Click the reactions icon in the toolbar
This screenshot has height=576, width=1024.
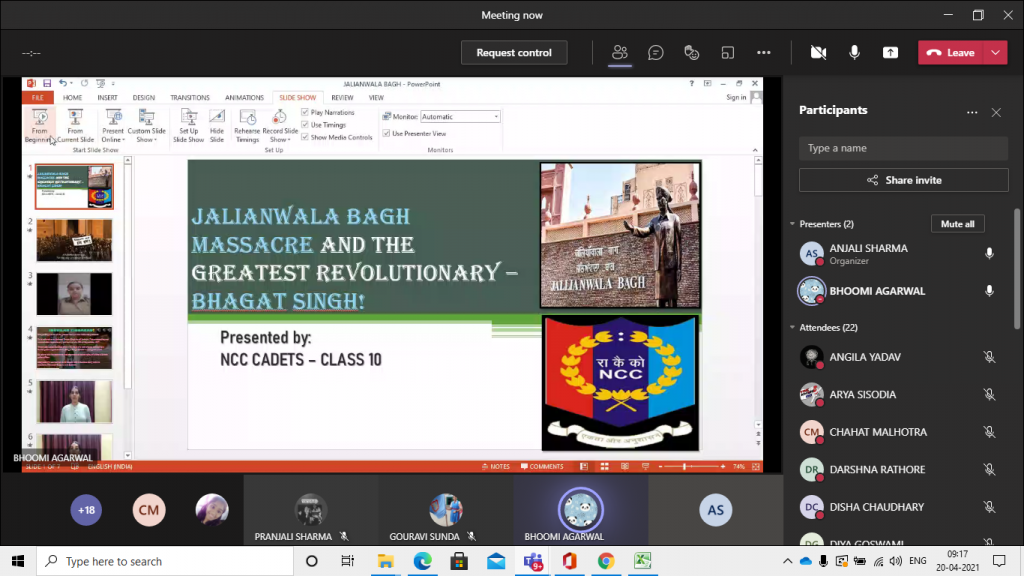click(691, 53)
